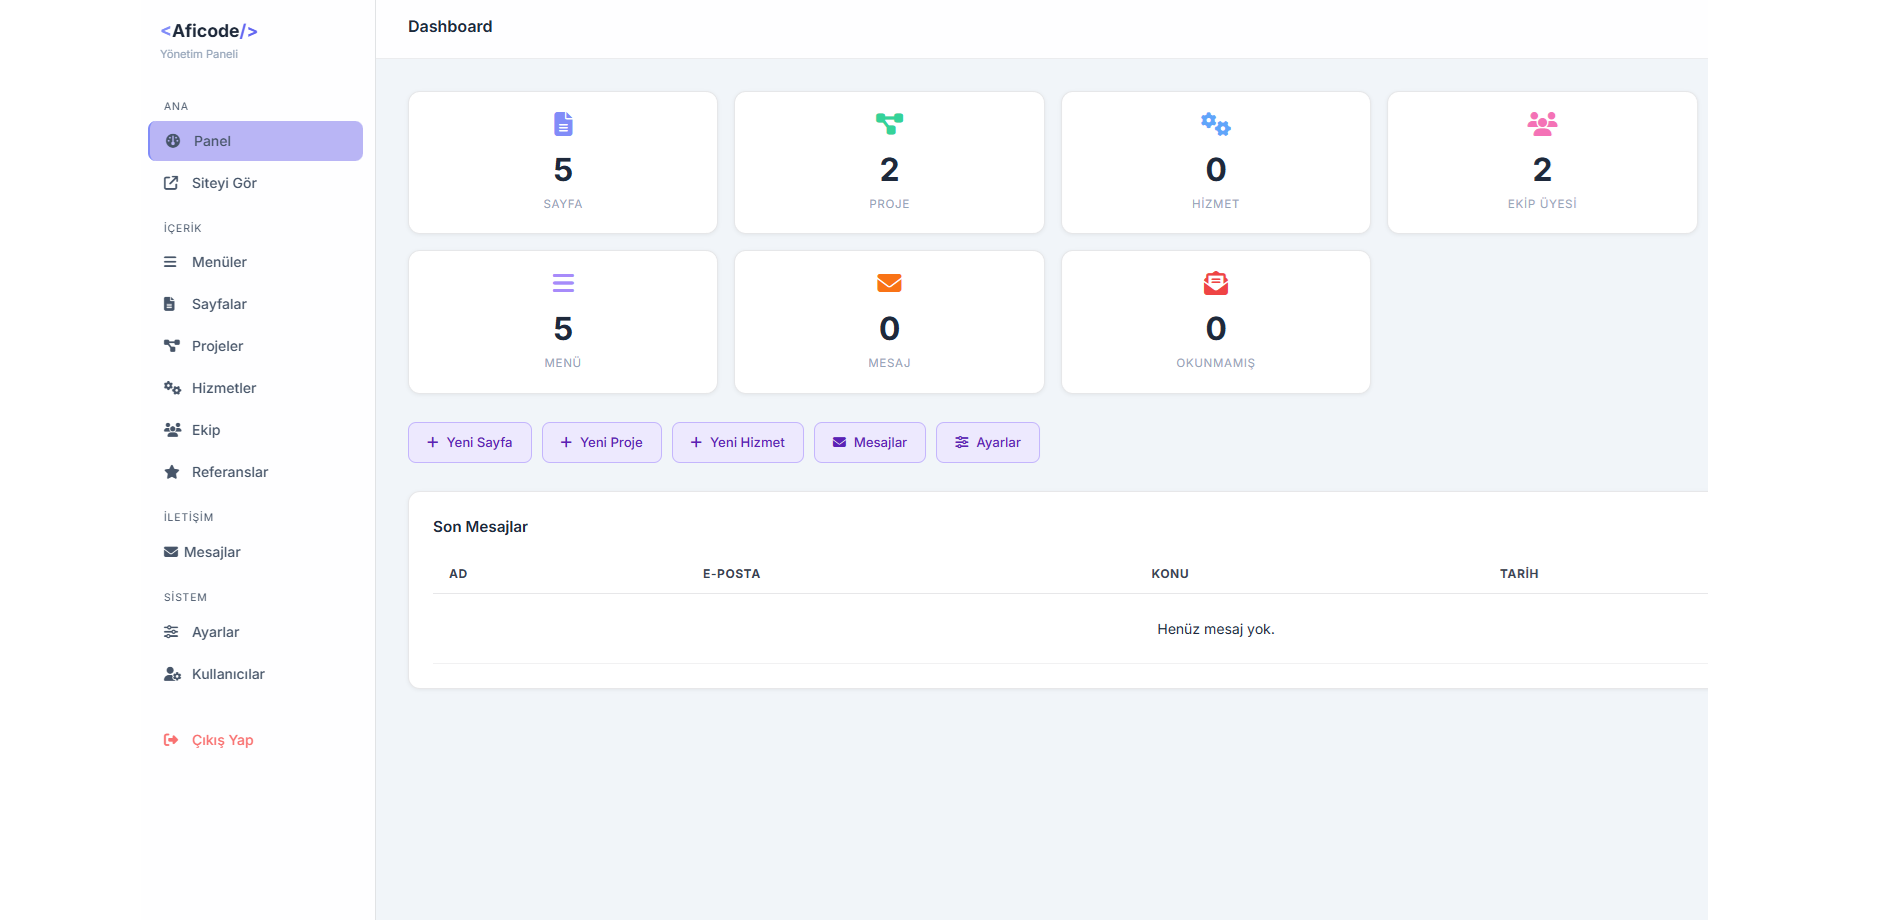Viewport: 1884px width, 922px height.
Task: Click the globe icon beside Panel
Action: click(173, 141)
